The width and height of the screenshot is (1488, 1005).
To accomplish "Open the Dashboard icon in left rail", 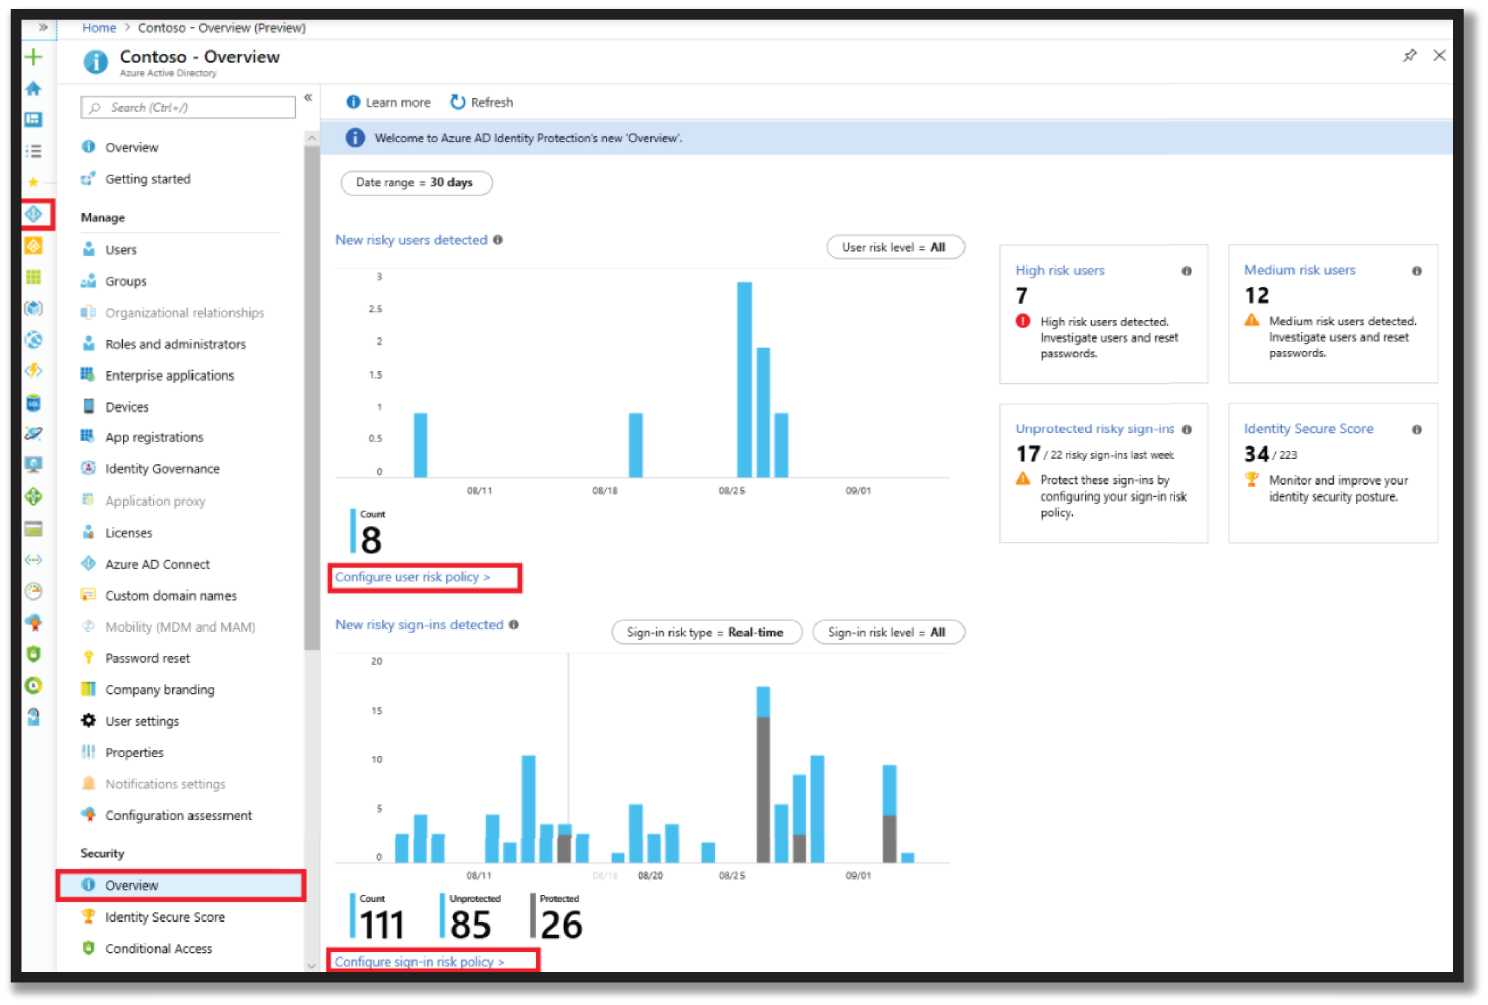I will pyautogui.click(x=33, y=119).
